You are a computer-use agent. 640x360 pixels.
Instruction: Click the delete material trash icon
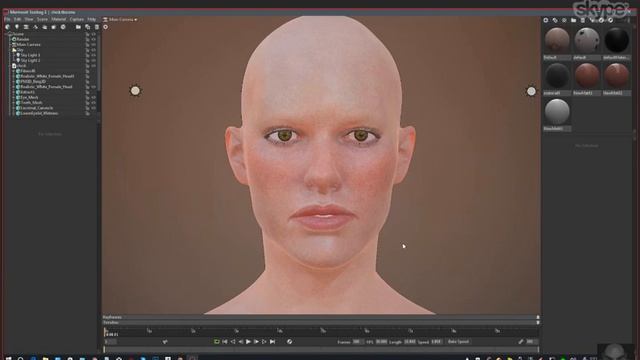coord(583,20)
